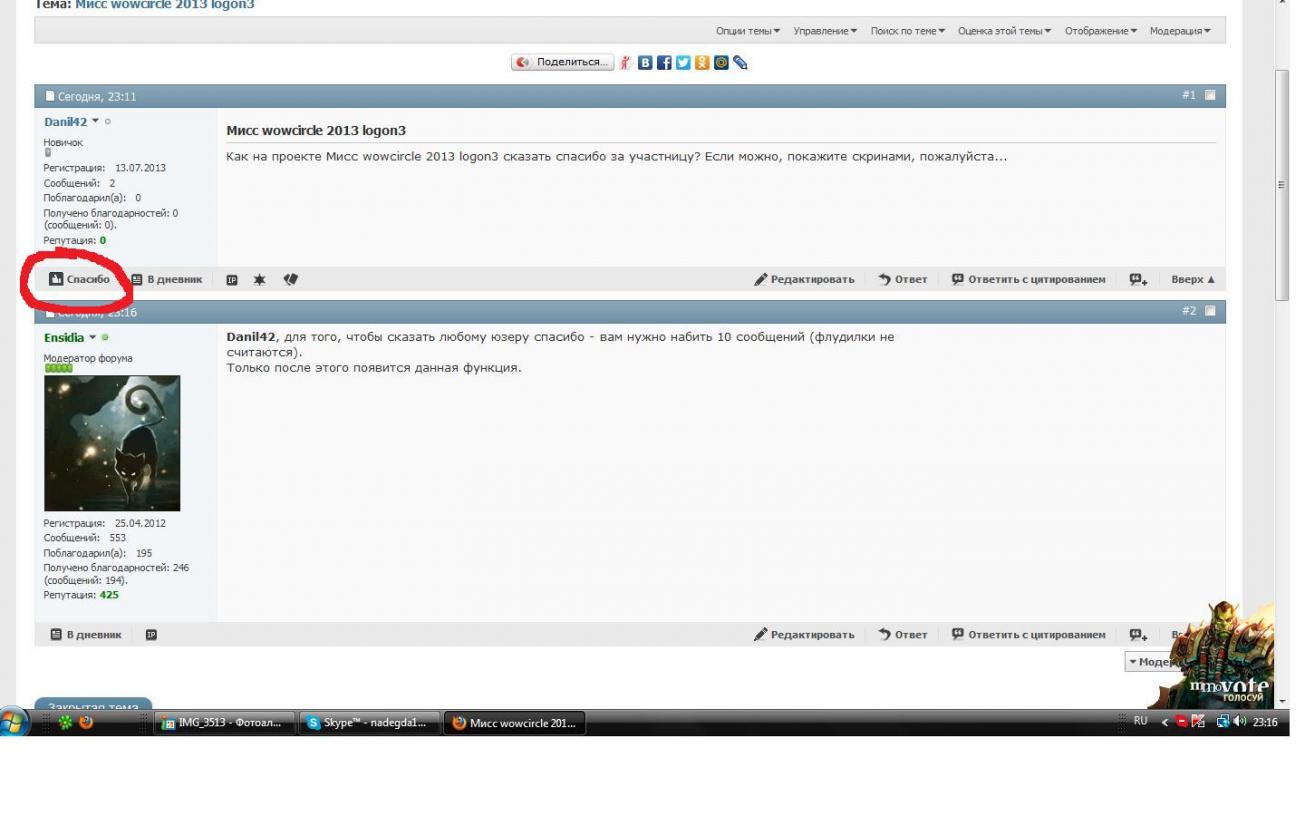Click the page vertical scrollbar thumb
1305x816 pixels.
click(x=1283, y=185)
